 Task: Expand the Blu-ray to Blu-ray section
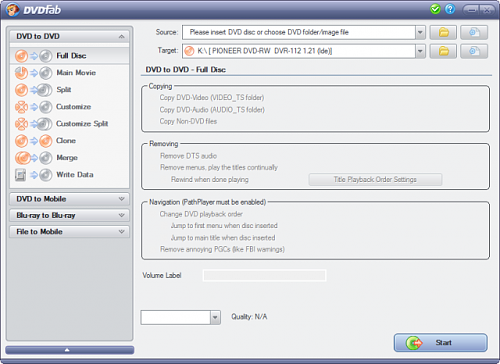tap(69, 215)
